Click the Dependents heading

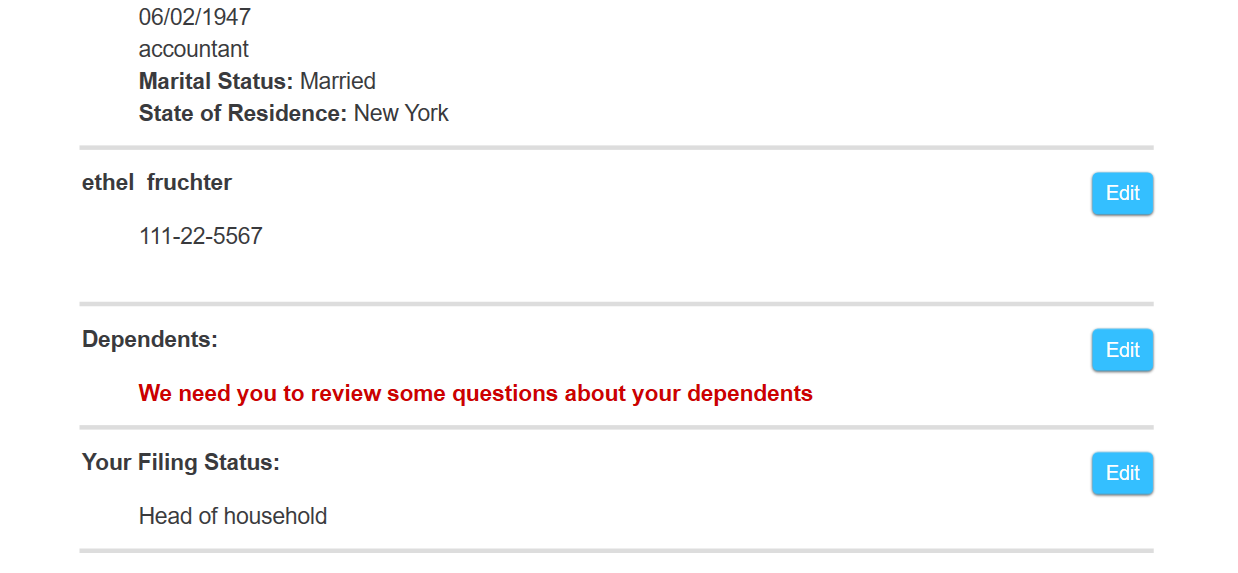point(149,340)
